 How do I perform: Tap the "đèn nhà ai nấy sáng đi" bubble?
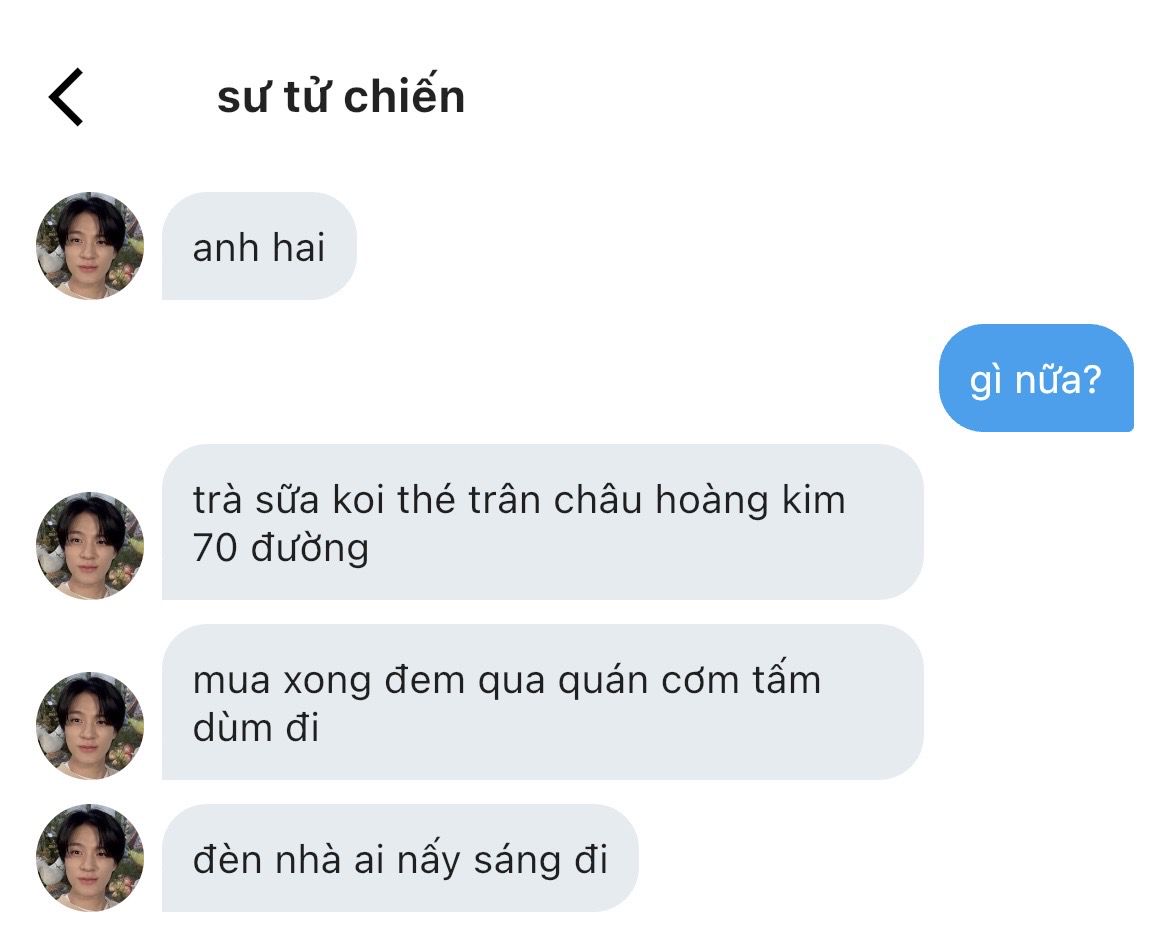click(400, 858)
